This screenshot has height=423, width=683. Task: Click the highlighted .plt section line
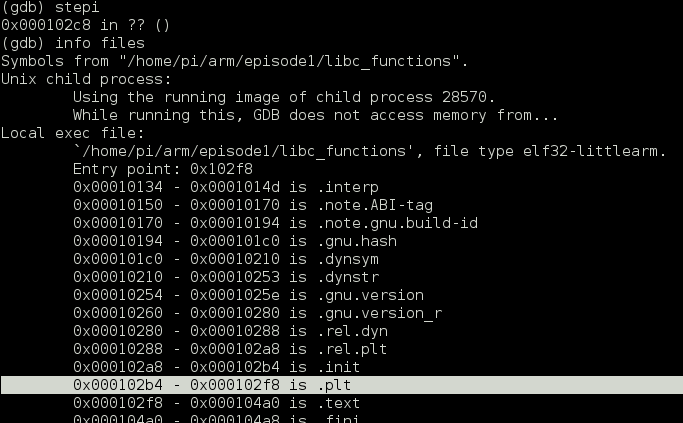click(342, 385)
